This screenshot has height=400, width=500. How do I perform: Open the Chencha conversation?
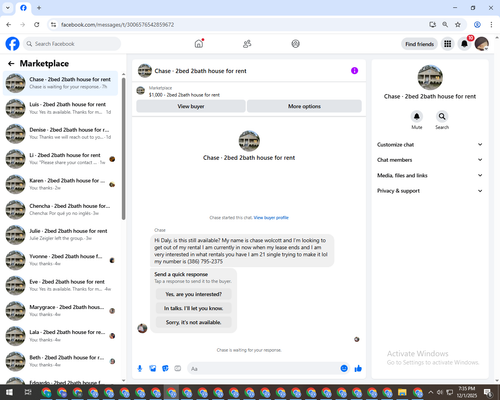point(60,210)
